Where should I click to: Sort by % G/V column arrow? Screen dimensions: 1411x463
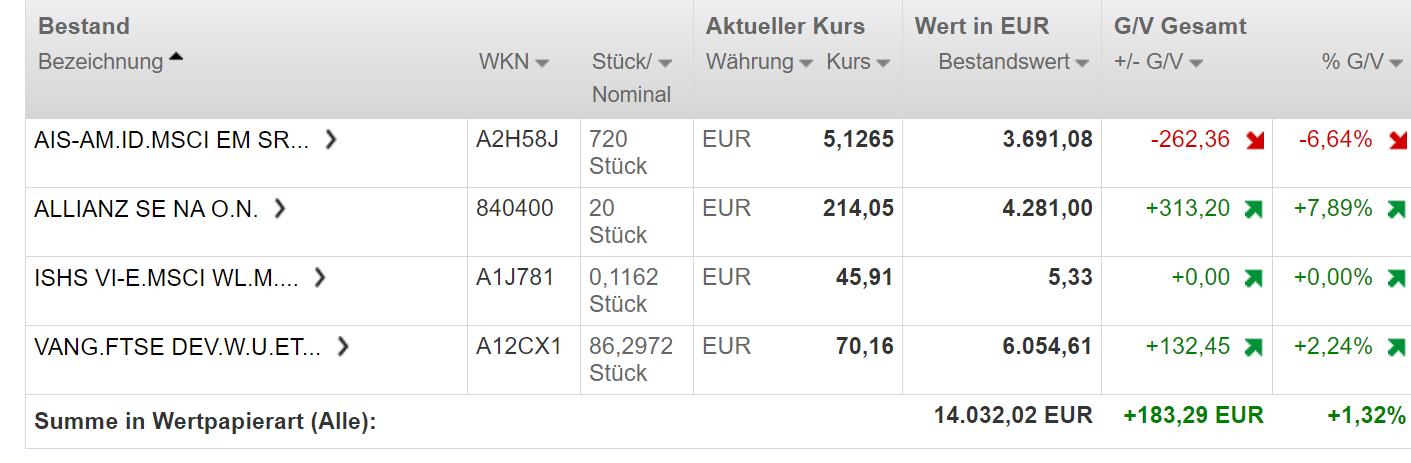(1396, 63)
